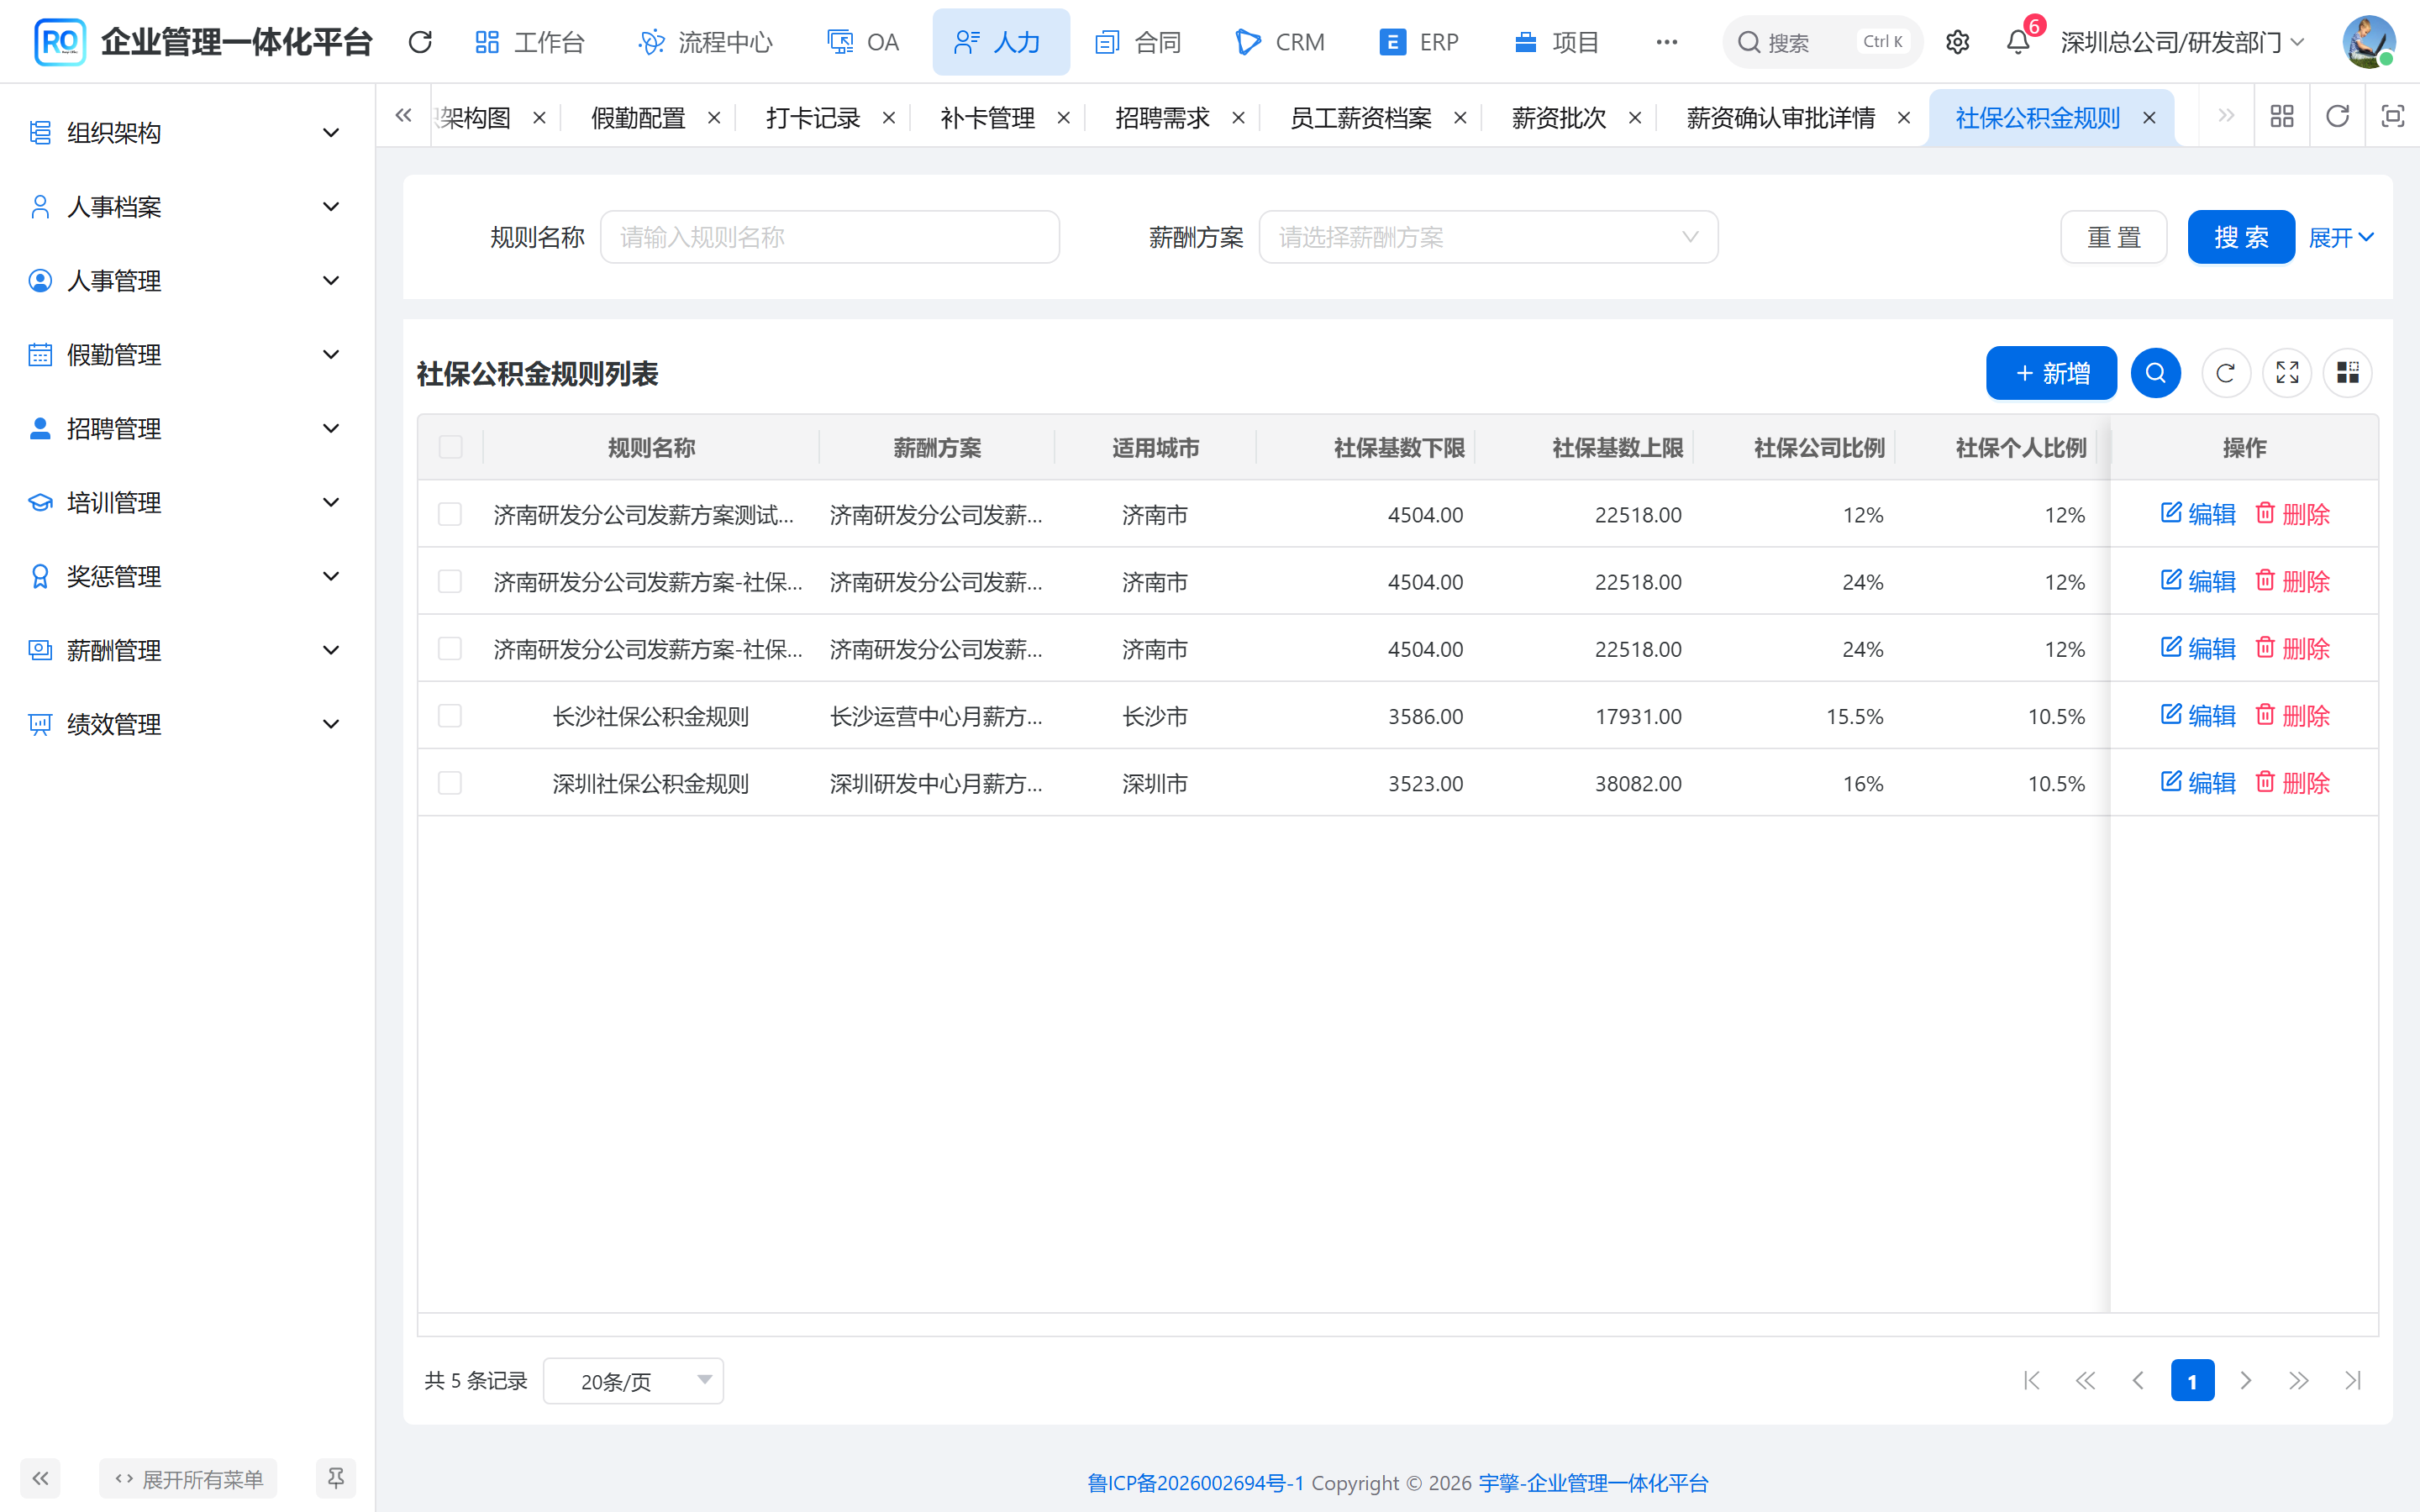Check the 深圳社保公积金规则 row checkbox
The width and height of the screenshot is (2420, 1512).
click(450, 783)
